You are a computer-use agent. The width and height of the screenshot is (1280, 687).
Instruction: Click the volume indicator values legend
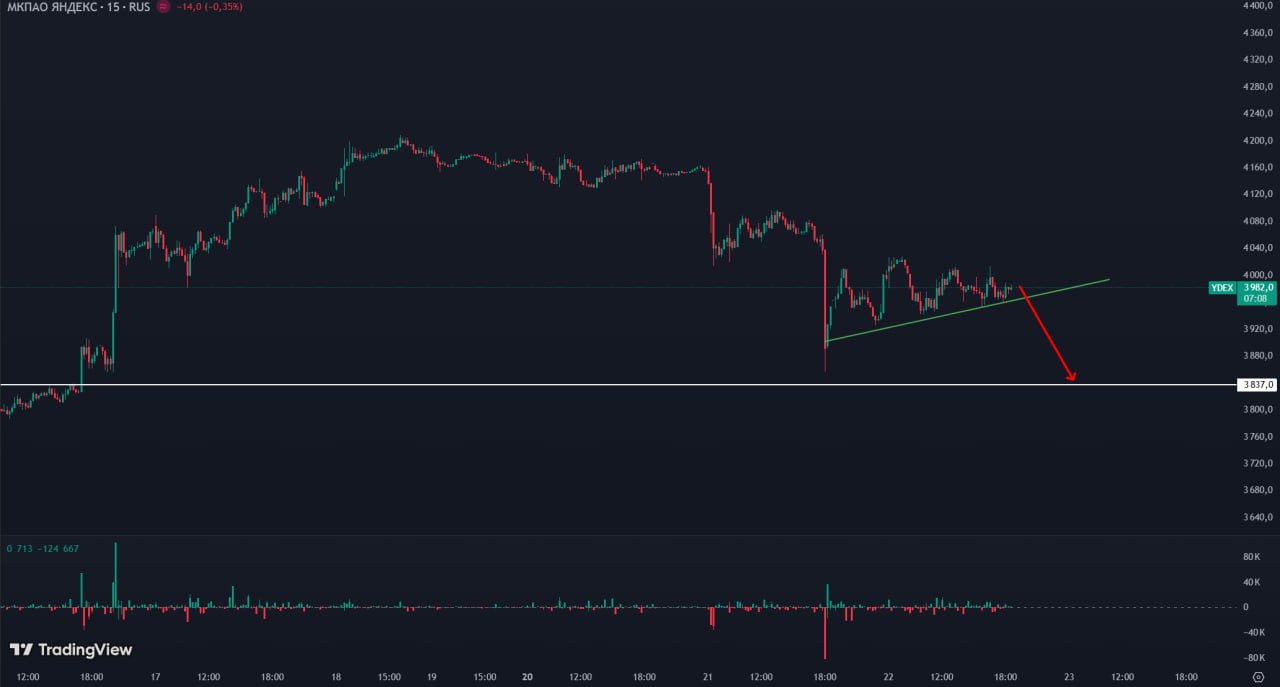tap(43, 548)
